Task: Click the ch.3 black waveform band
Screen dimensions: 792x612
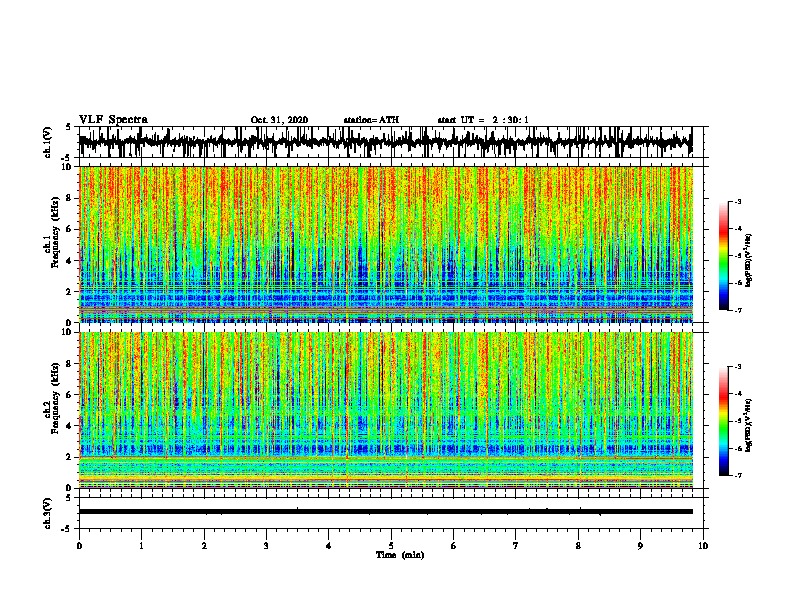Action: point(386,512)
